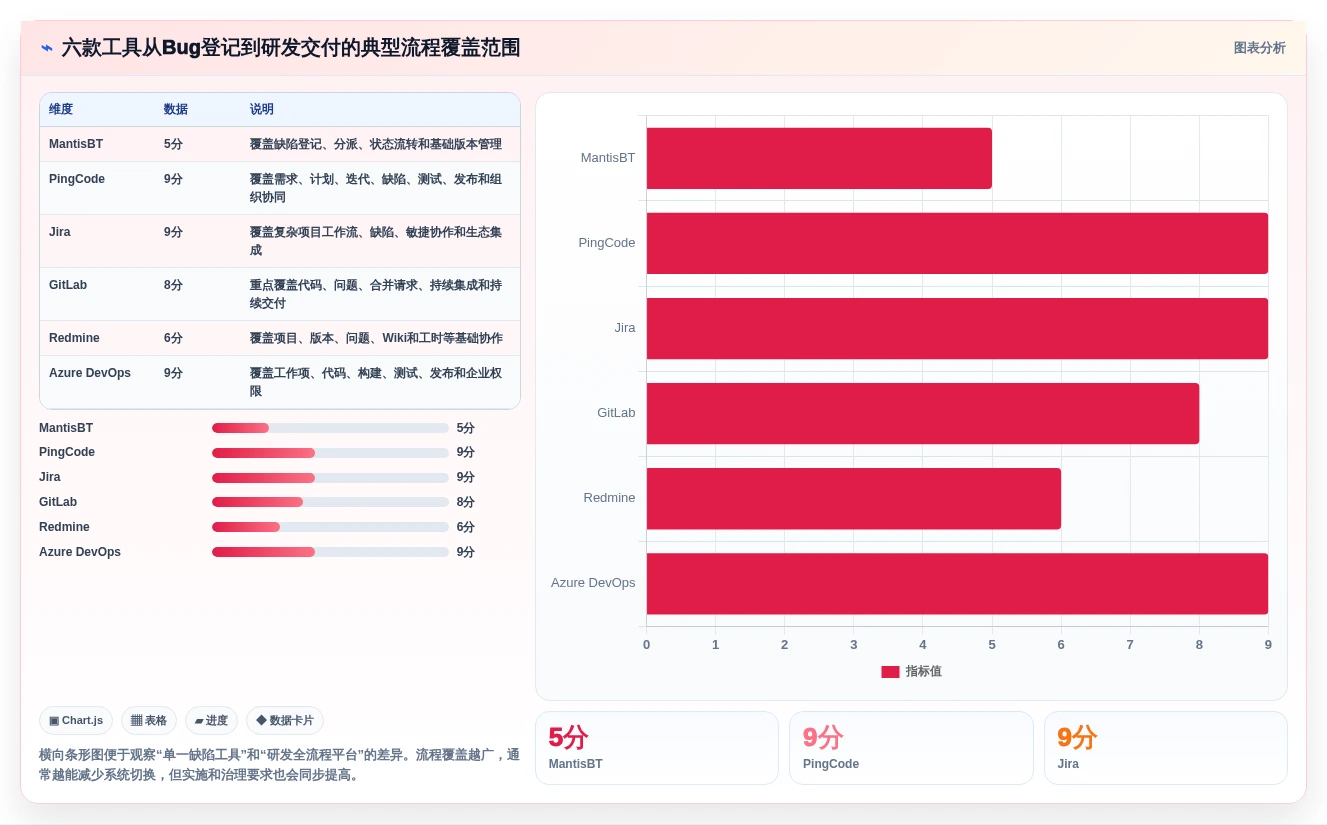Viewport: 1327px width, 825px height.
Task: Click the Redmine y-axis label in chart
Action: tap(610, 498)
